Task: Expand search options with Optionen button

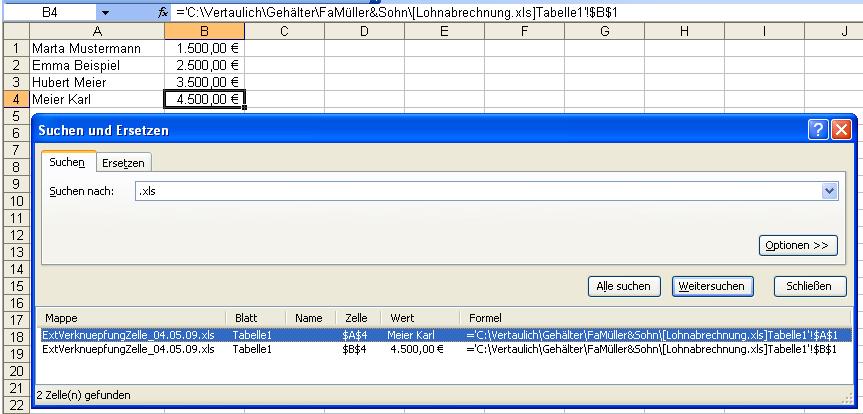Action: click(x=797, y=245)
